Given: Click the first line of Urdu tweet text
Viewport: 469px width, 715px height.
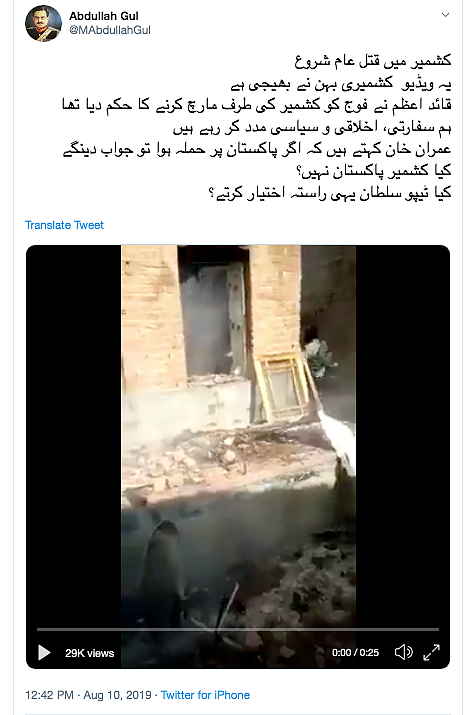Looking at the screenshot, I should [373, 61].
